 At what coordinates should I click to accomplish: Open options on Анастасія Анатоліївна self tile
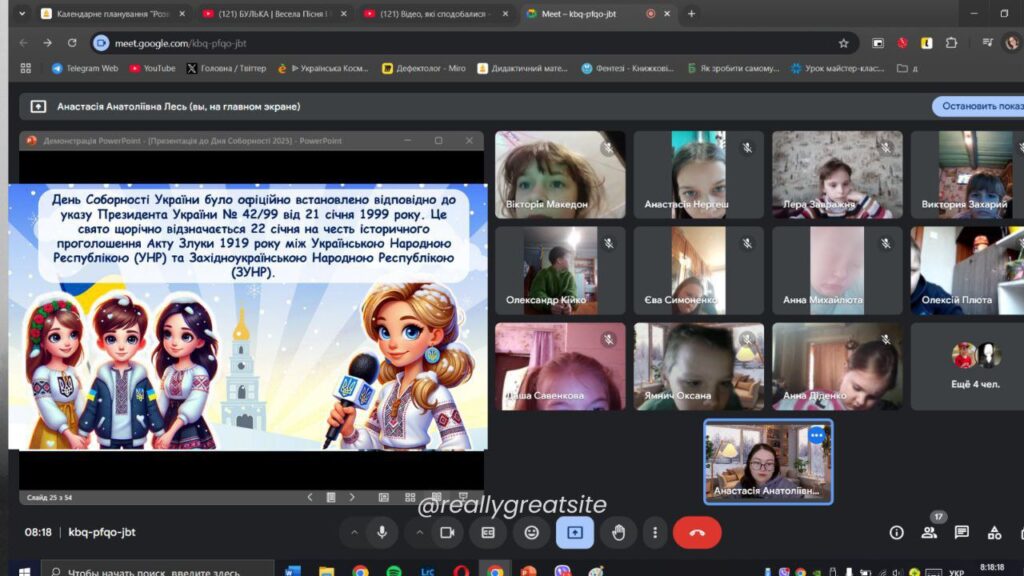(x=817, y=435)
